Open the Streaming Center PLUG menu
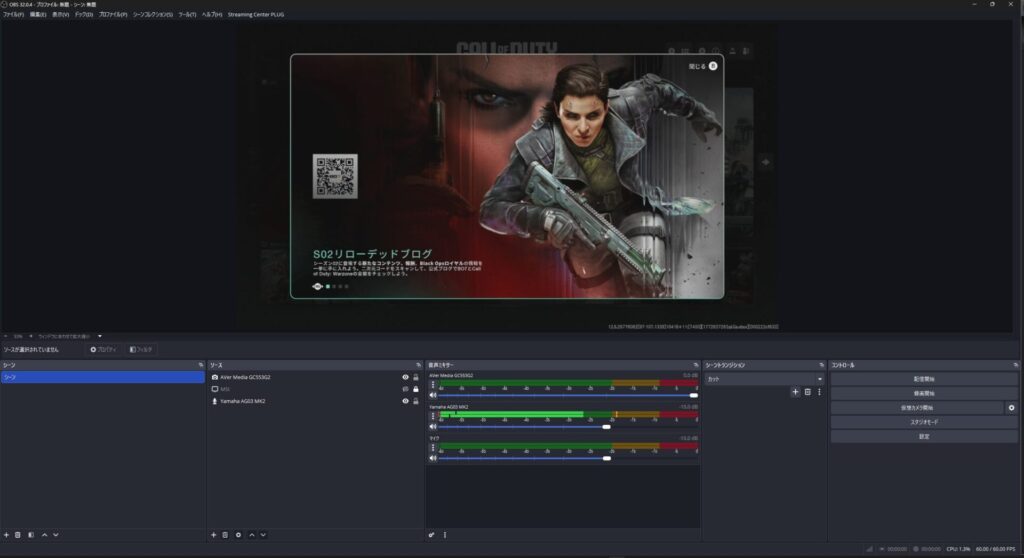This screenshot has width=1024, height=558. [x=256, y=15]
